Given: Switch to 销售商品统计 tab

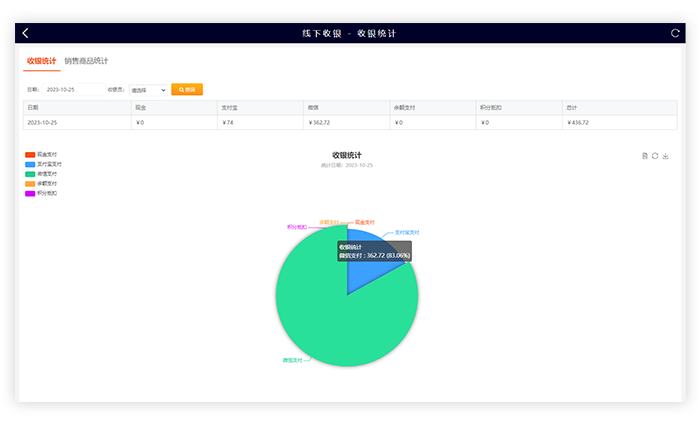Looking at the screenshot, I should 86,61.
